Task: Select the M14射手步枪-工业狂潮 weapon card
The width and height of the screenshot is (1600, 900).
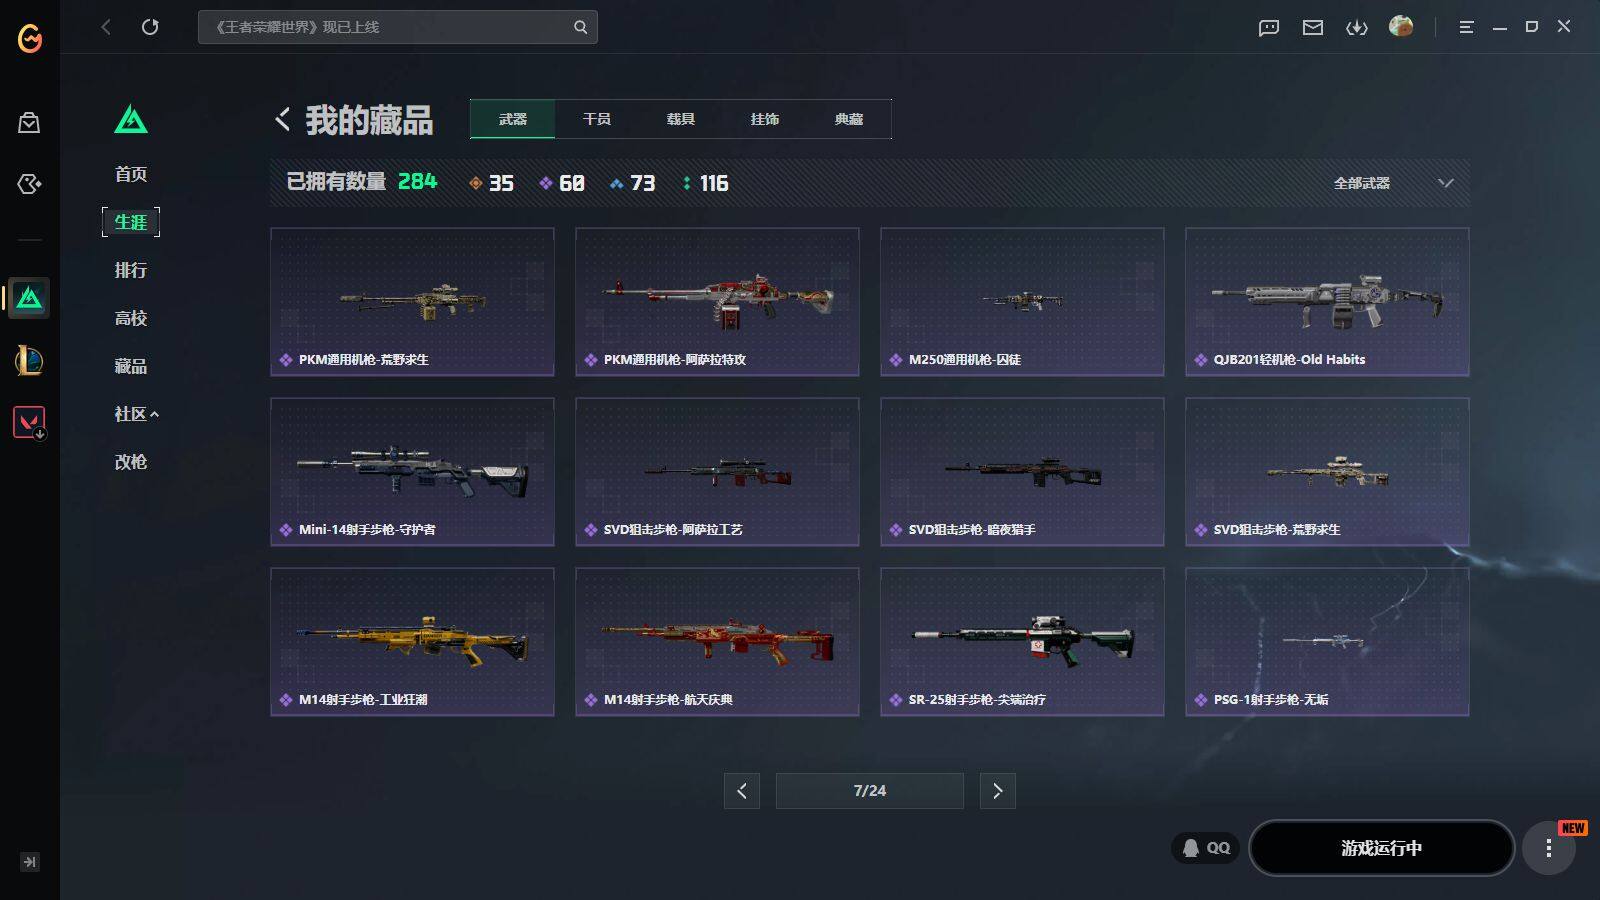Action: click(412, 642)
